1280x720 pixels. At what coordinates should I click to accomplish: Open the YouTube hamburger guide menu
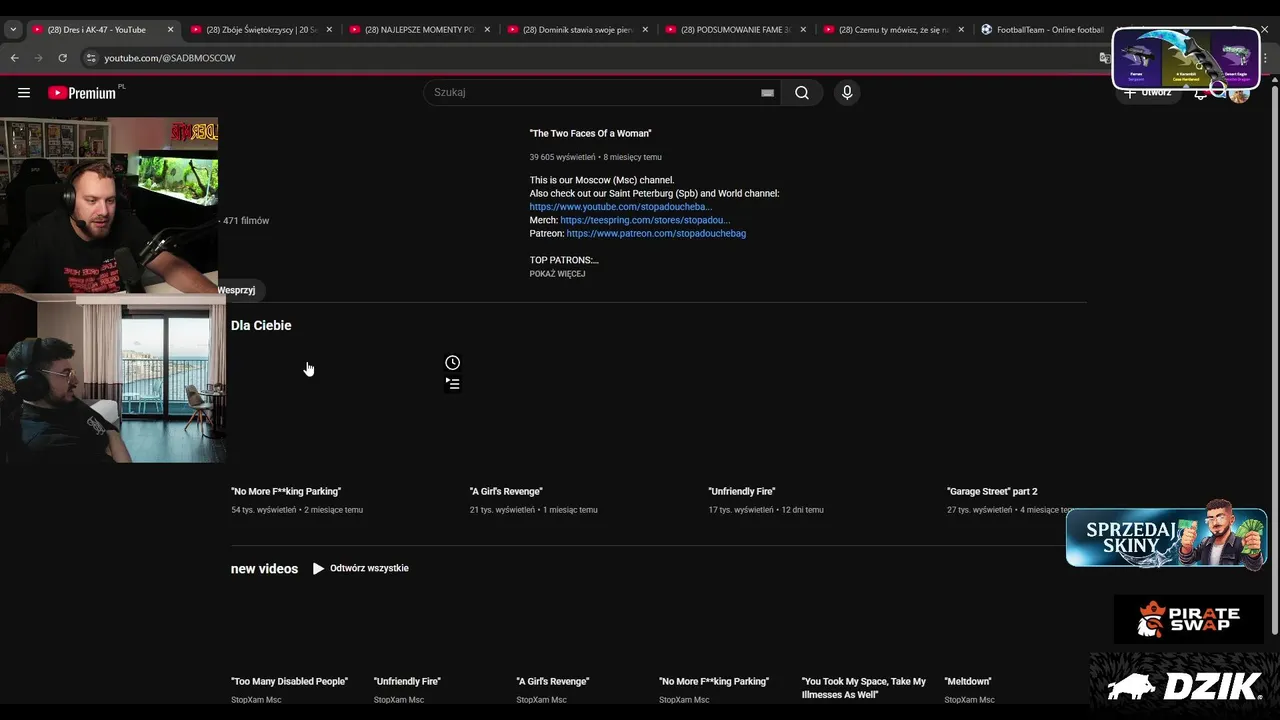pos(24,93)
